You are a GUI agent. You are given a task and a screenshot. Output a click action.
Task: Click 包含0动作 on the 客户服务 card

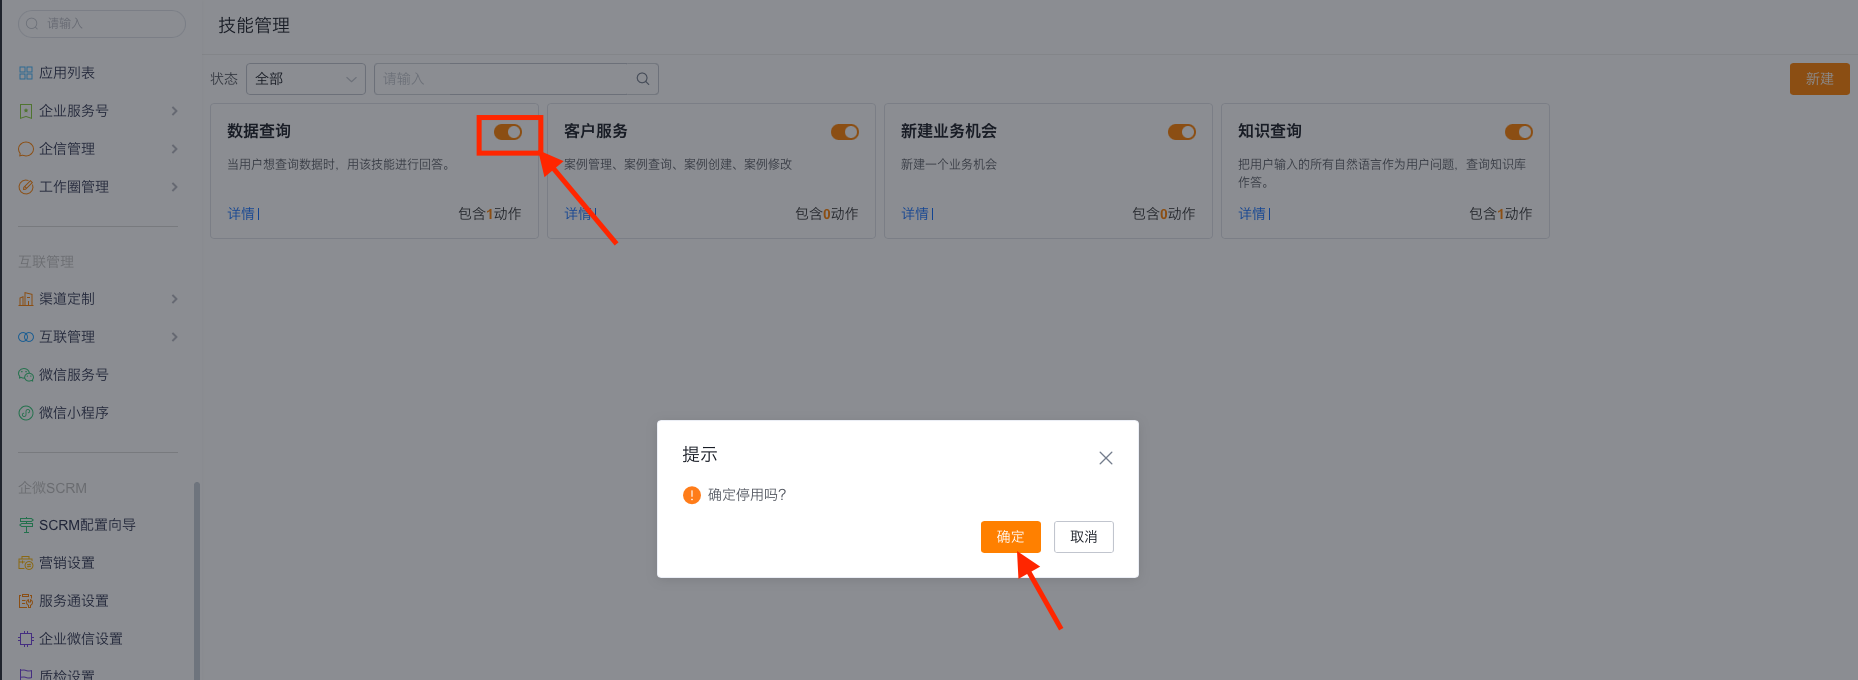pos(827,214)
